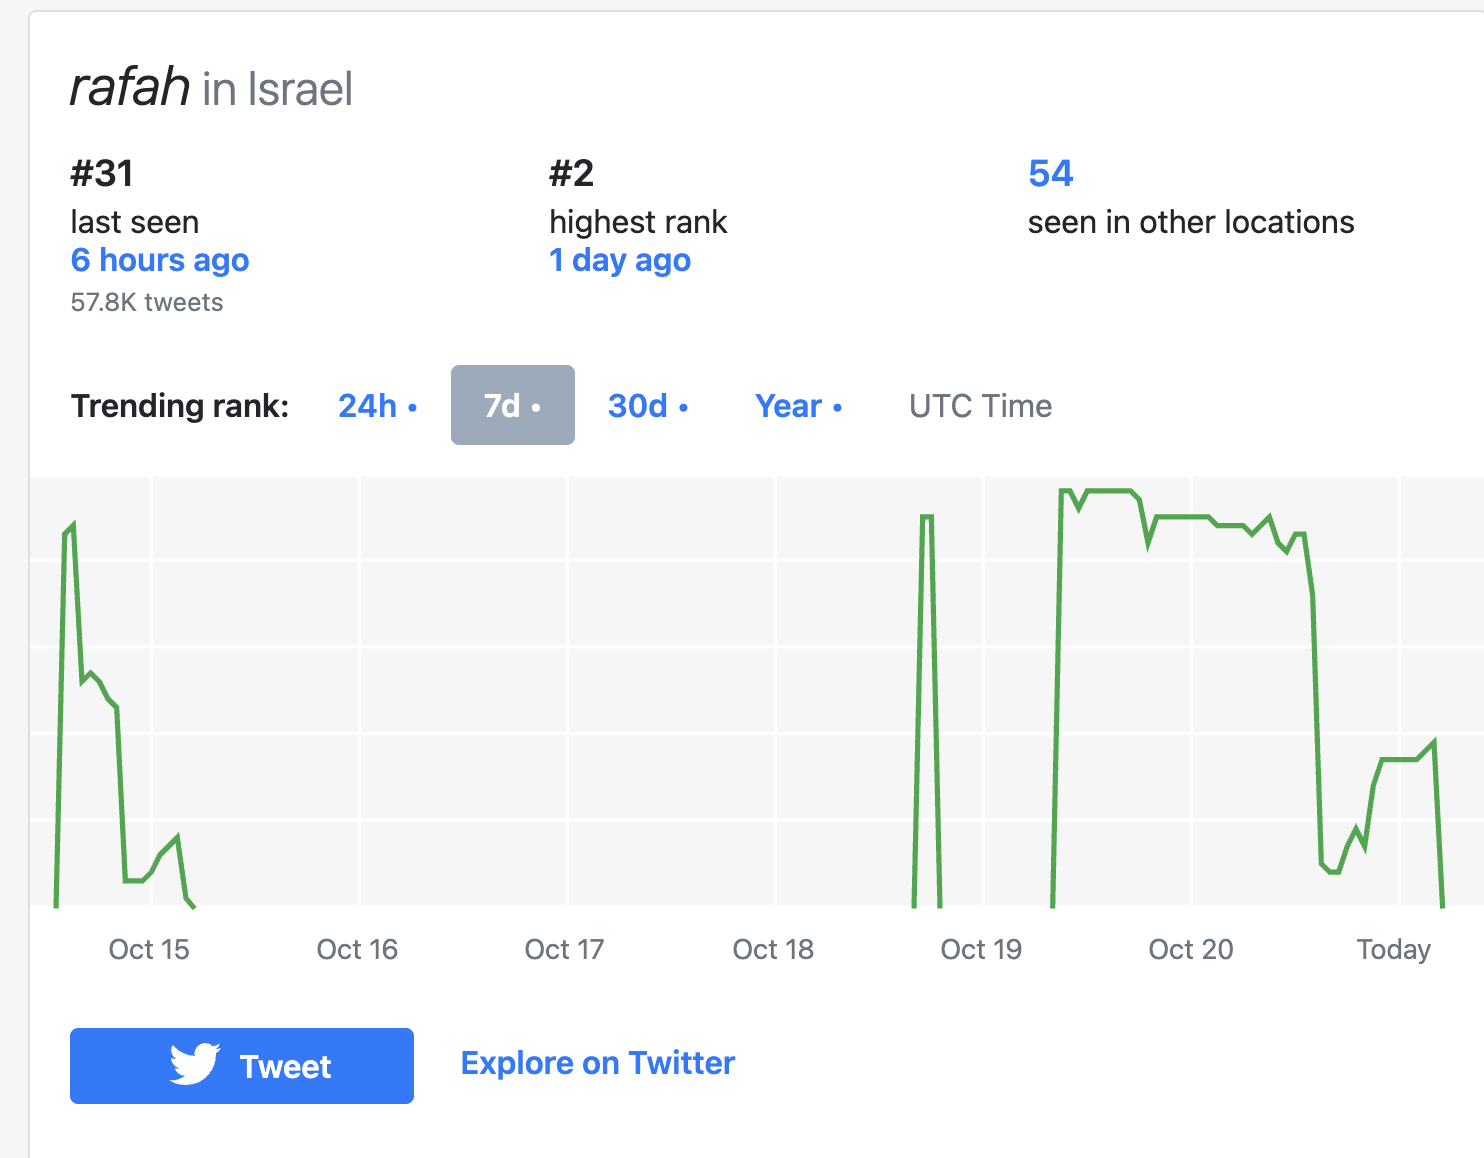Toggle the UTC Time setting
This screenshot has width=1484, height=1158.
coord(980,406)
